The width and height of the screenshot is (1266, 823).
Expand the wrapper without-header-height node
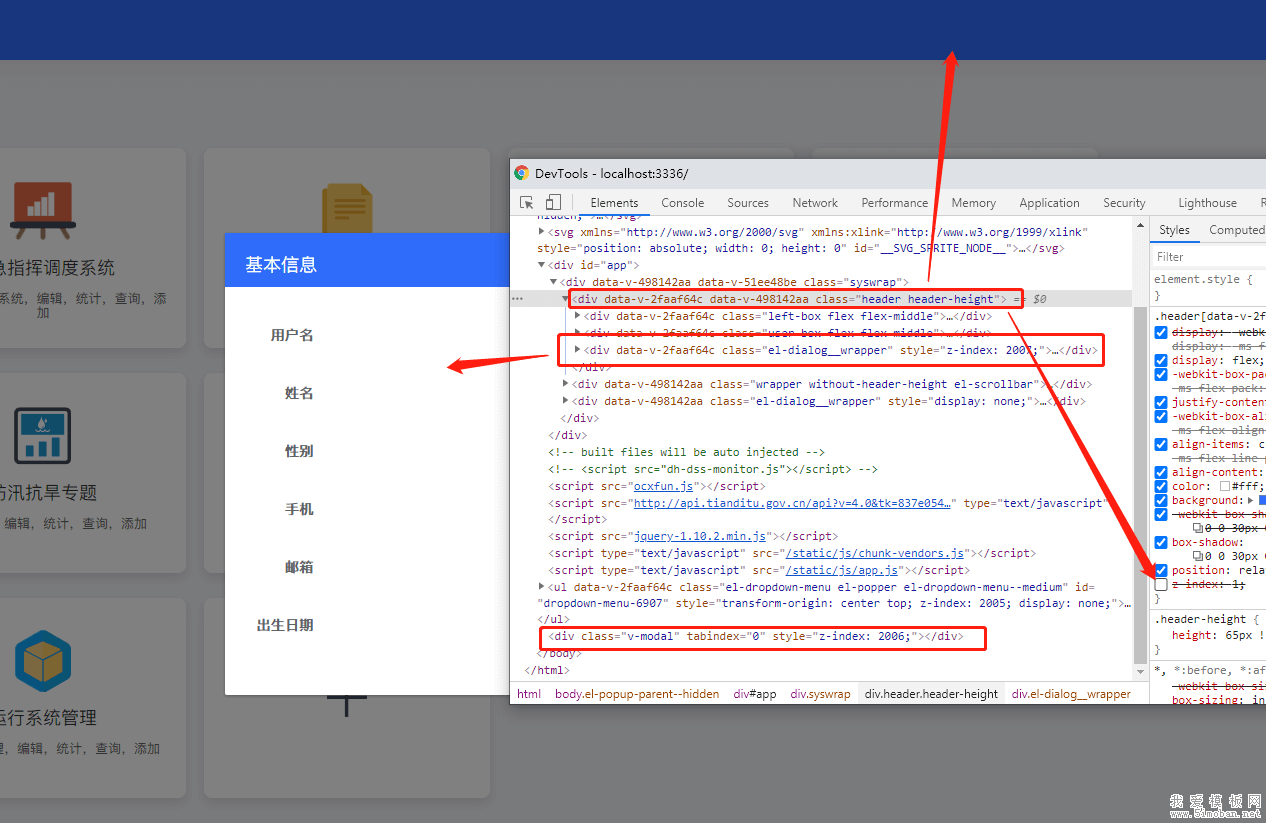(x=566, y=384)
